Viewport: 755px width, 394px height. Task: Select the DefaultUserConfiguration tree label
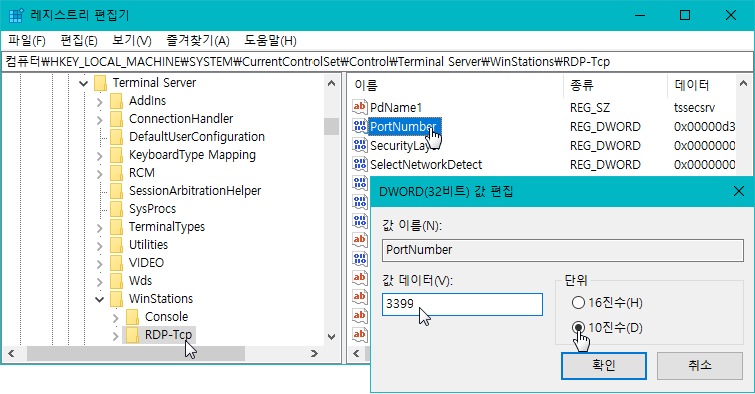pos(196,137)
